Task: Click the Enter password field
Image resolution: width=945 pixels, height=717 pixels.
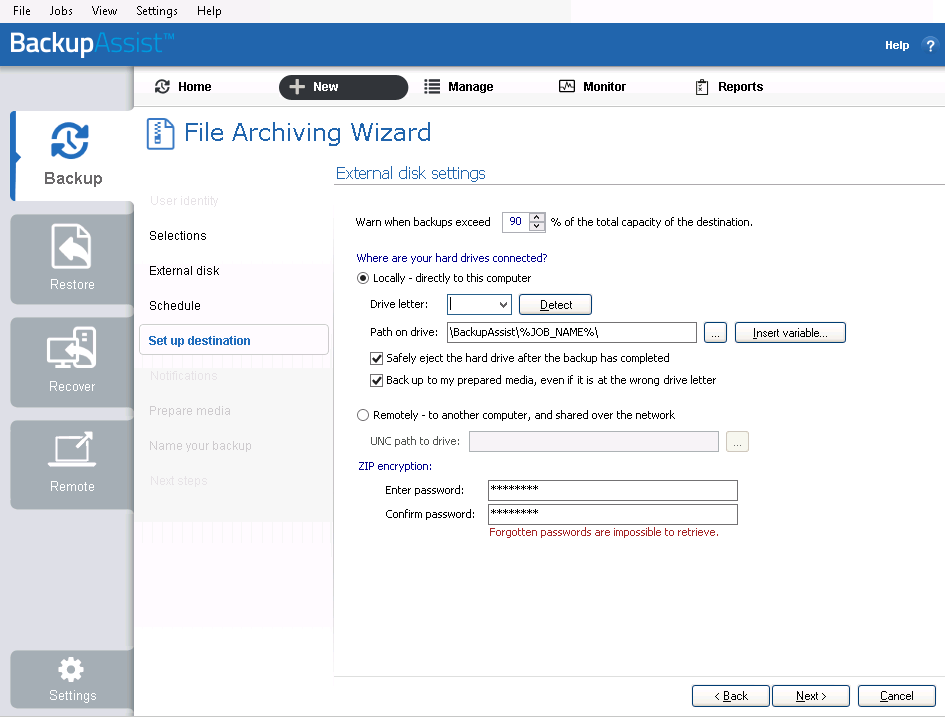Action: coord(612,490)
